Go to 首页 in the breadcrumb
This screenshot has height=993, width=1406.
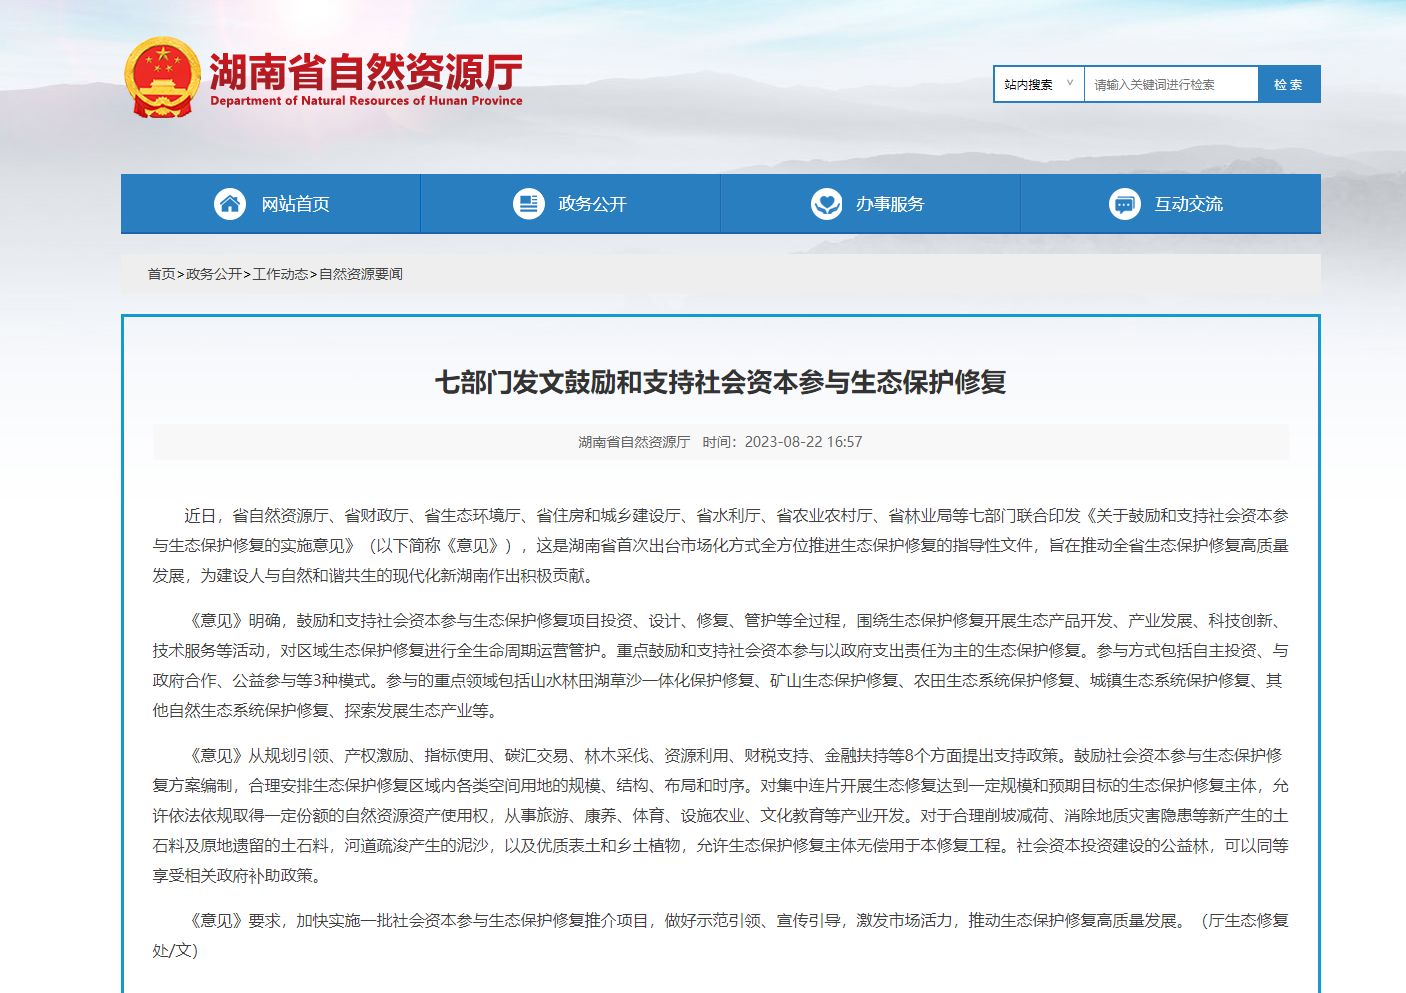click(x=161, y=274)
